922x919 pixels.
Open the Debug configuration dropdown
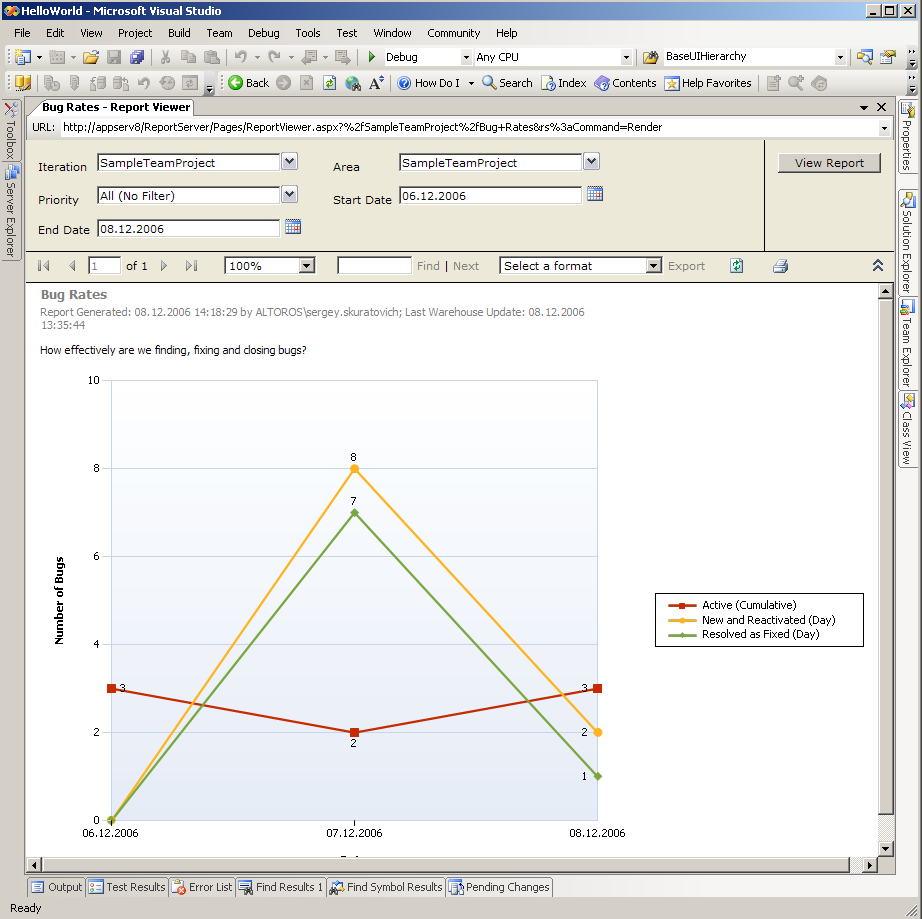466,57
